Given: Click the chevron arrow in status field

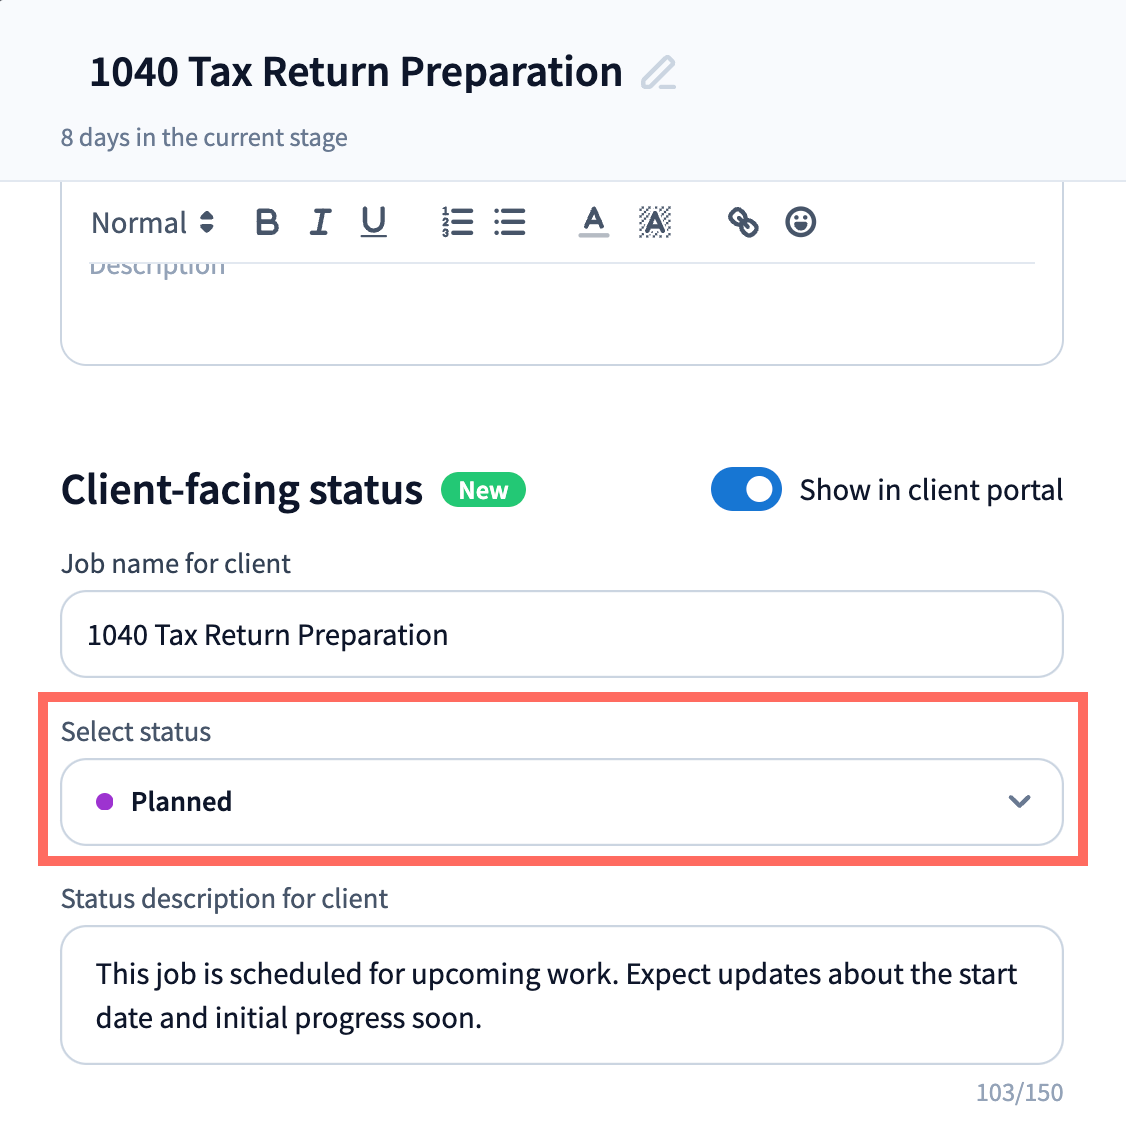Looking at the screenshot, I should [x=1019, y=802].
